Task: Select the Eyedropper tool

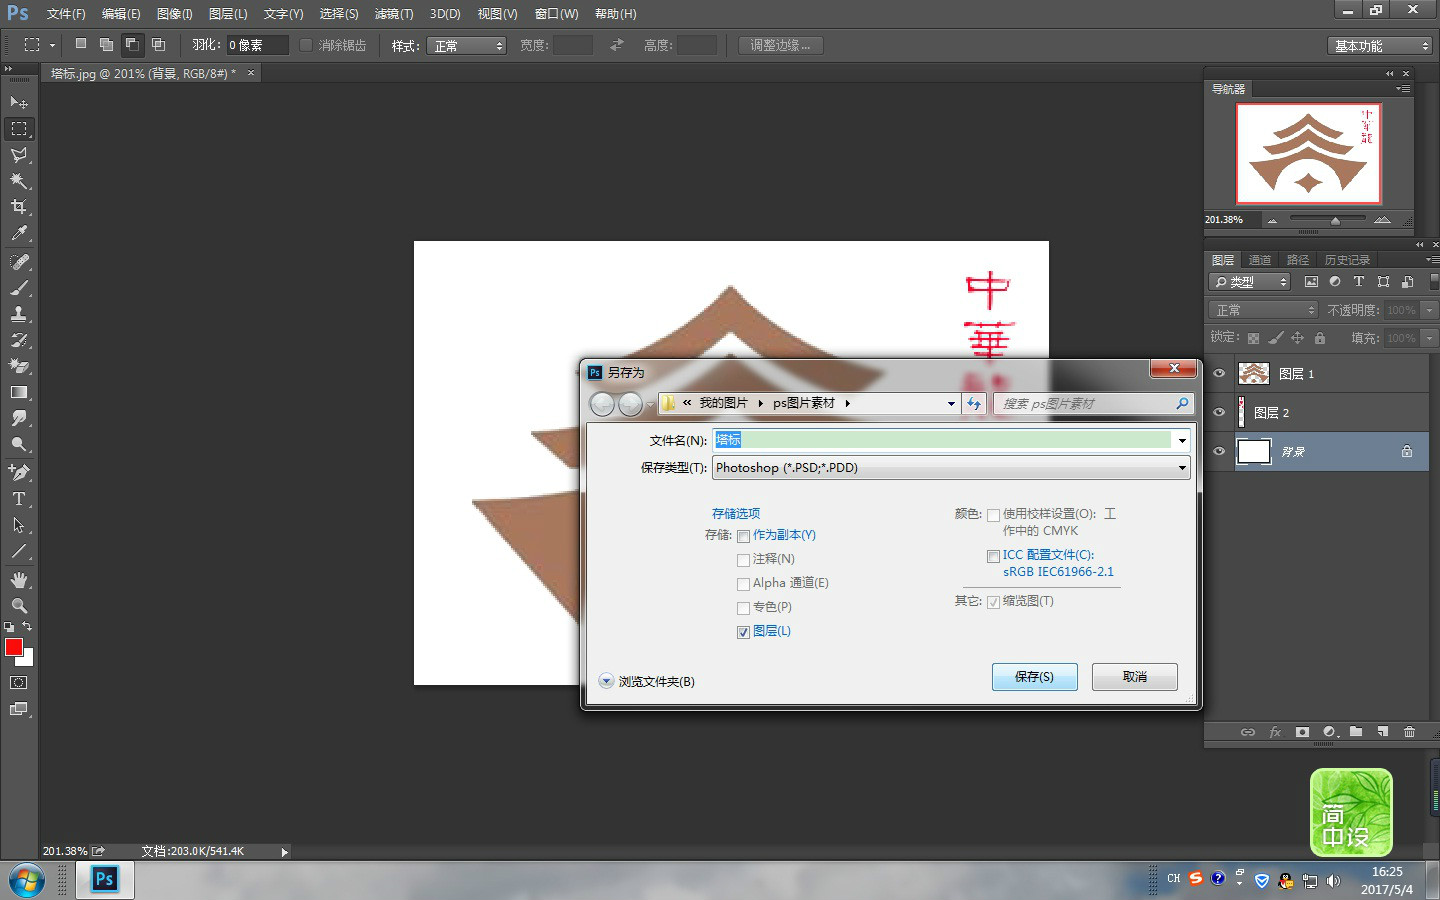Action: [x=19, y=234]
